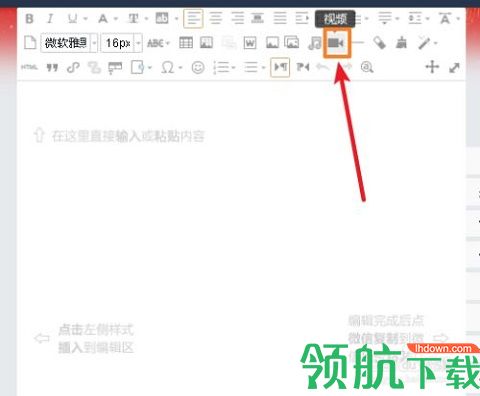
Task: Toggle right-to-left text direction
Action: (x=303, y=67)
